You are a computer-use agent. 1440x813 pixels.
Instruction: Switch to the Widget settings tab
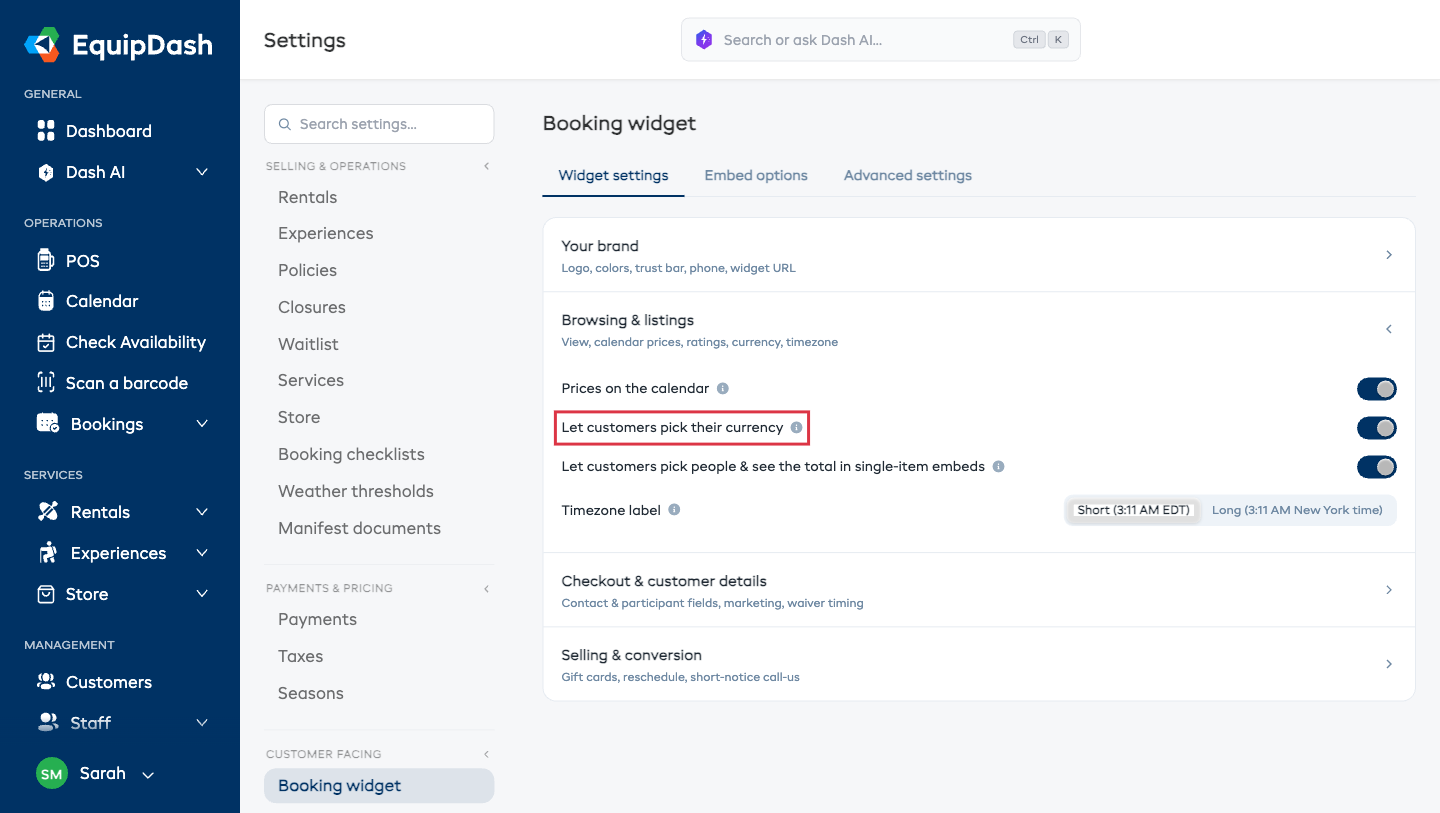point(614,175)
